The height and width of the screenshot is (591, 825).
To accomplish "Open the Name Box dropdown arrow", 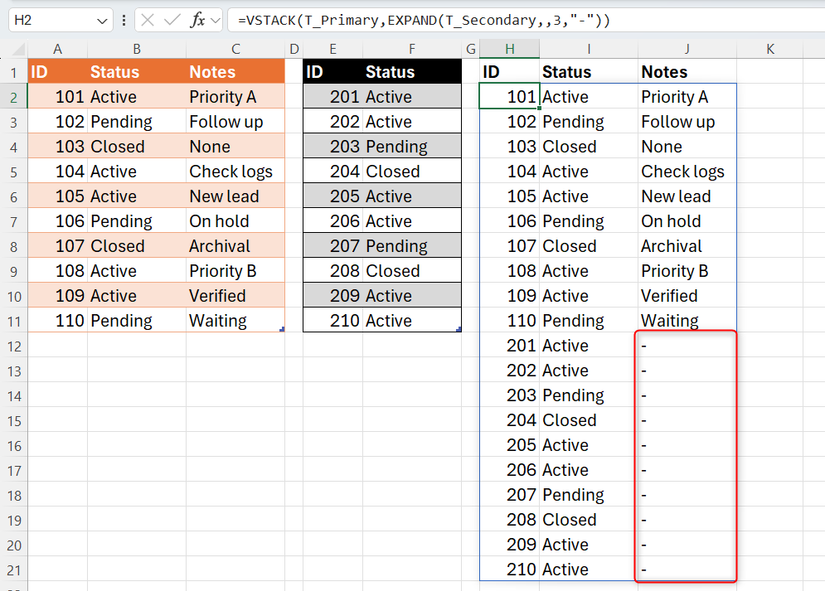I will (x=102, y=21).
